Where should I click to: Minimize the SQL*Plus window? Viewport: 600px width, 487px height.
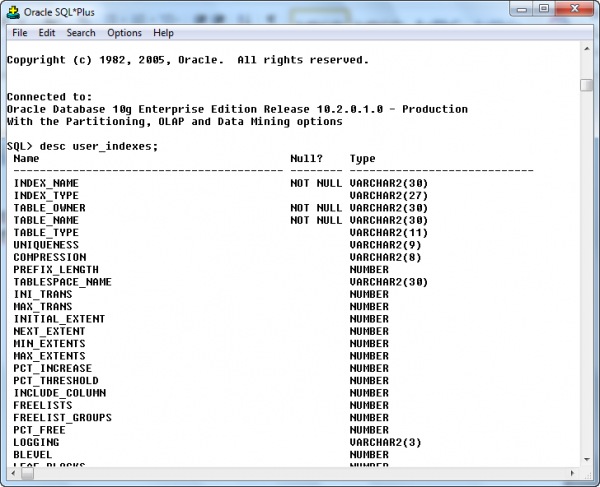522,9
